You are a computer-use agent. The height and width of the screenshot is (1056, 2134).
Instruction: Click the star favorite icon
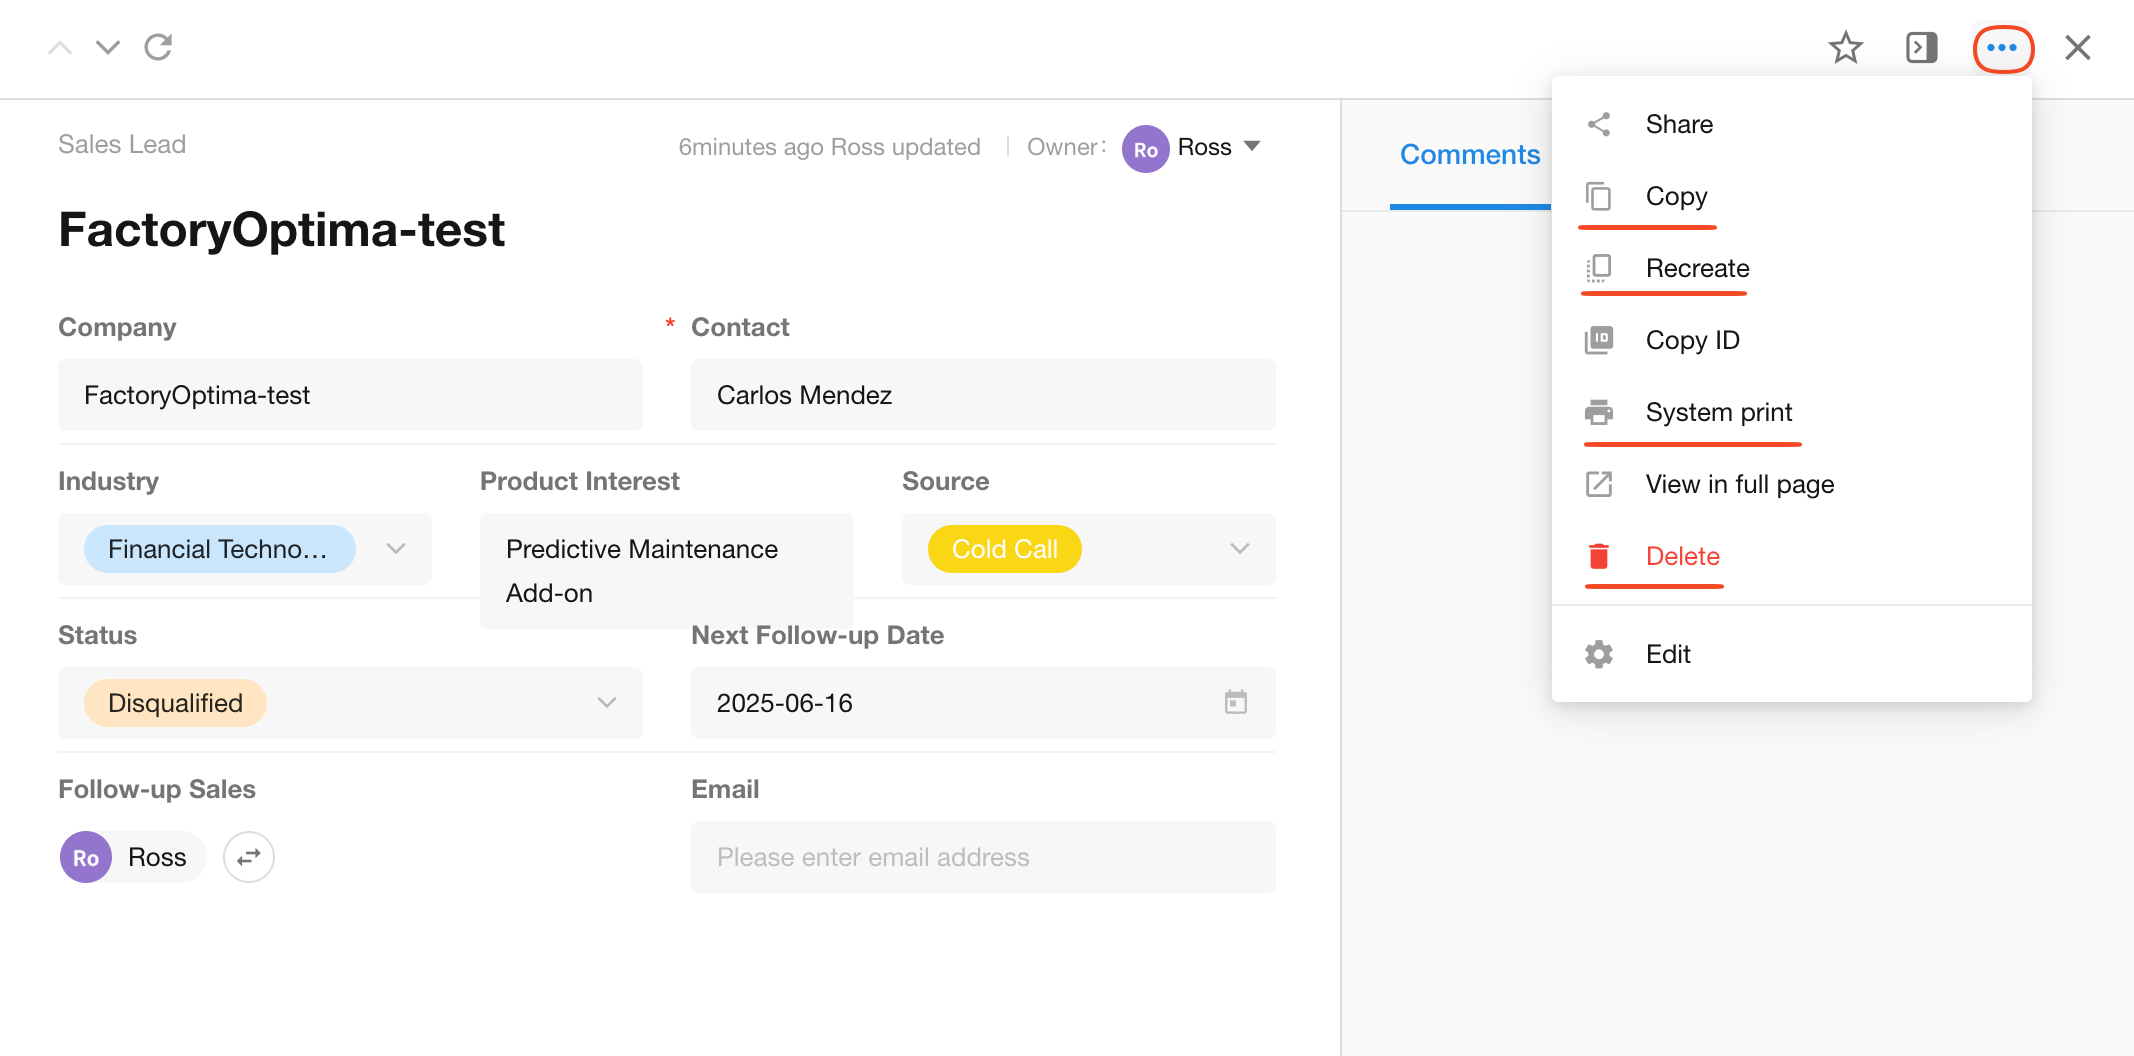tap(1845, 48)
